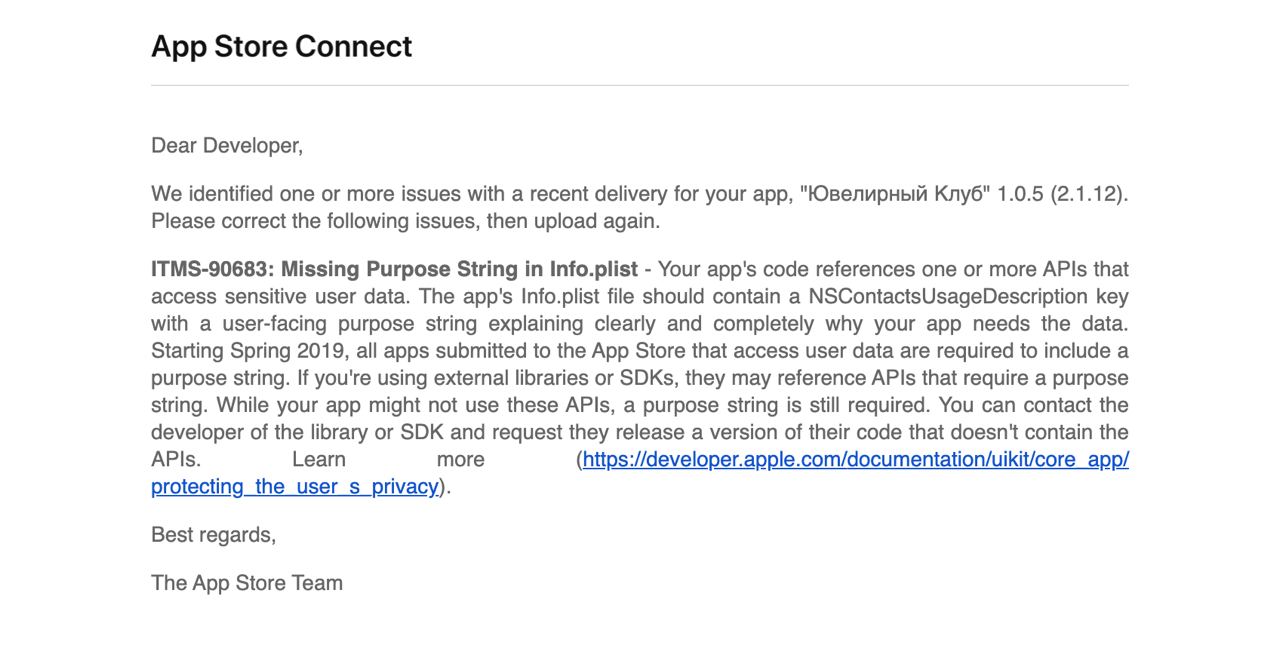
Task: Click the word more before the link
Action: (461, 460)
